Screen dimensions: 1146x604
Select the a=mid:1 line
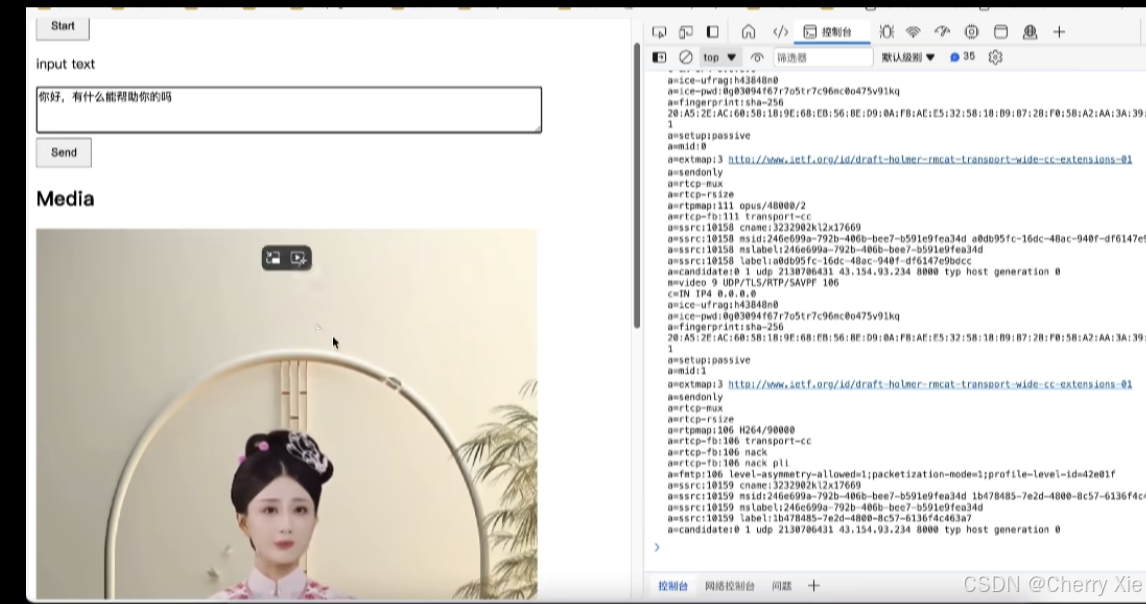(x=686, y=371)
